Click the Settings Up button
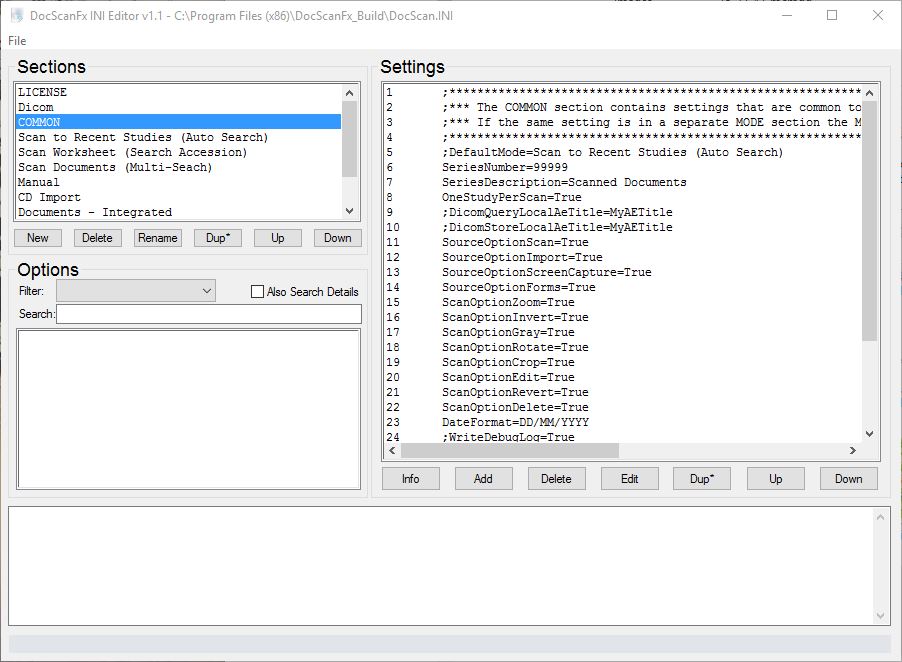Viewport: 902px width, 662px height. pos(775,479)
